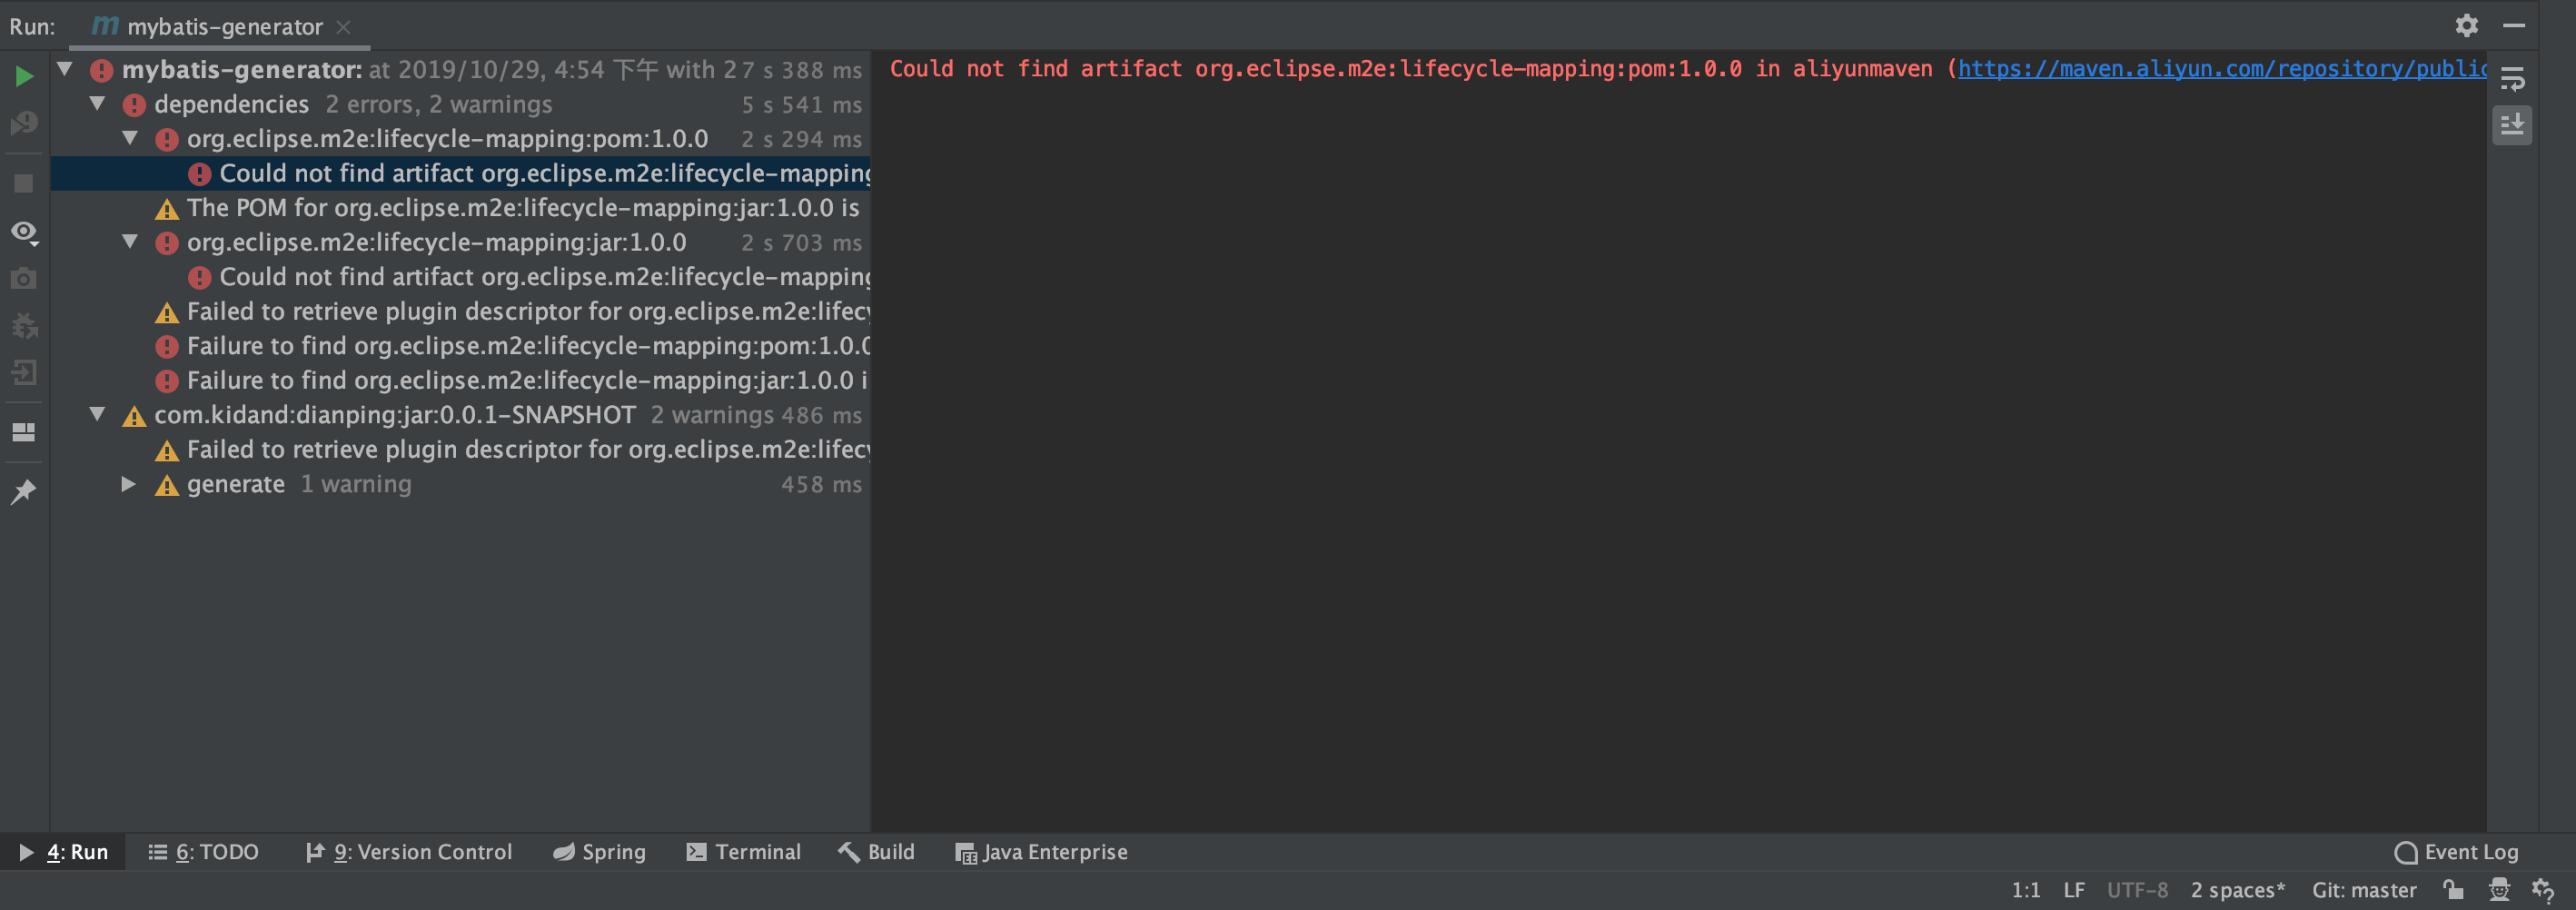The height and width of the screenshot is (910, 2576).
Task: Open Run panel gear settings
Action: tap(2466, 25)
